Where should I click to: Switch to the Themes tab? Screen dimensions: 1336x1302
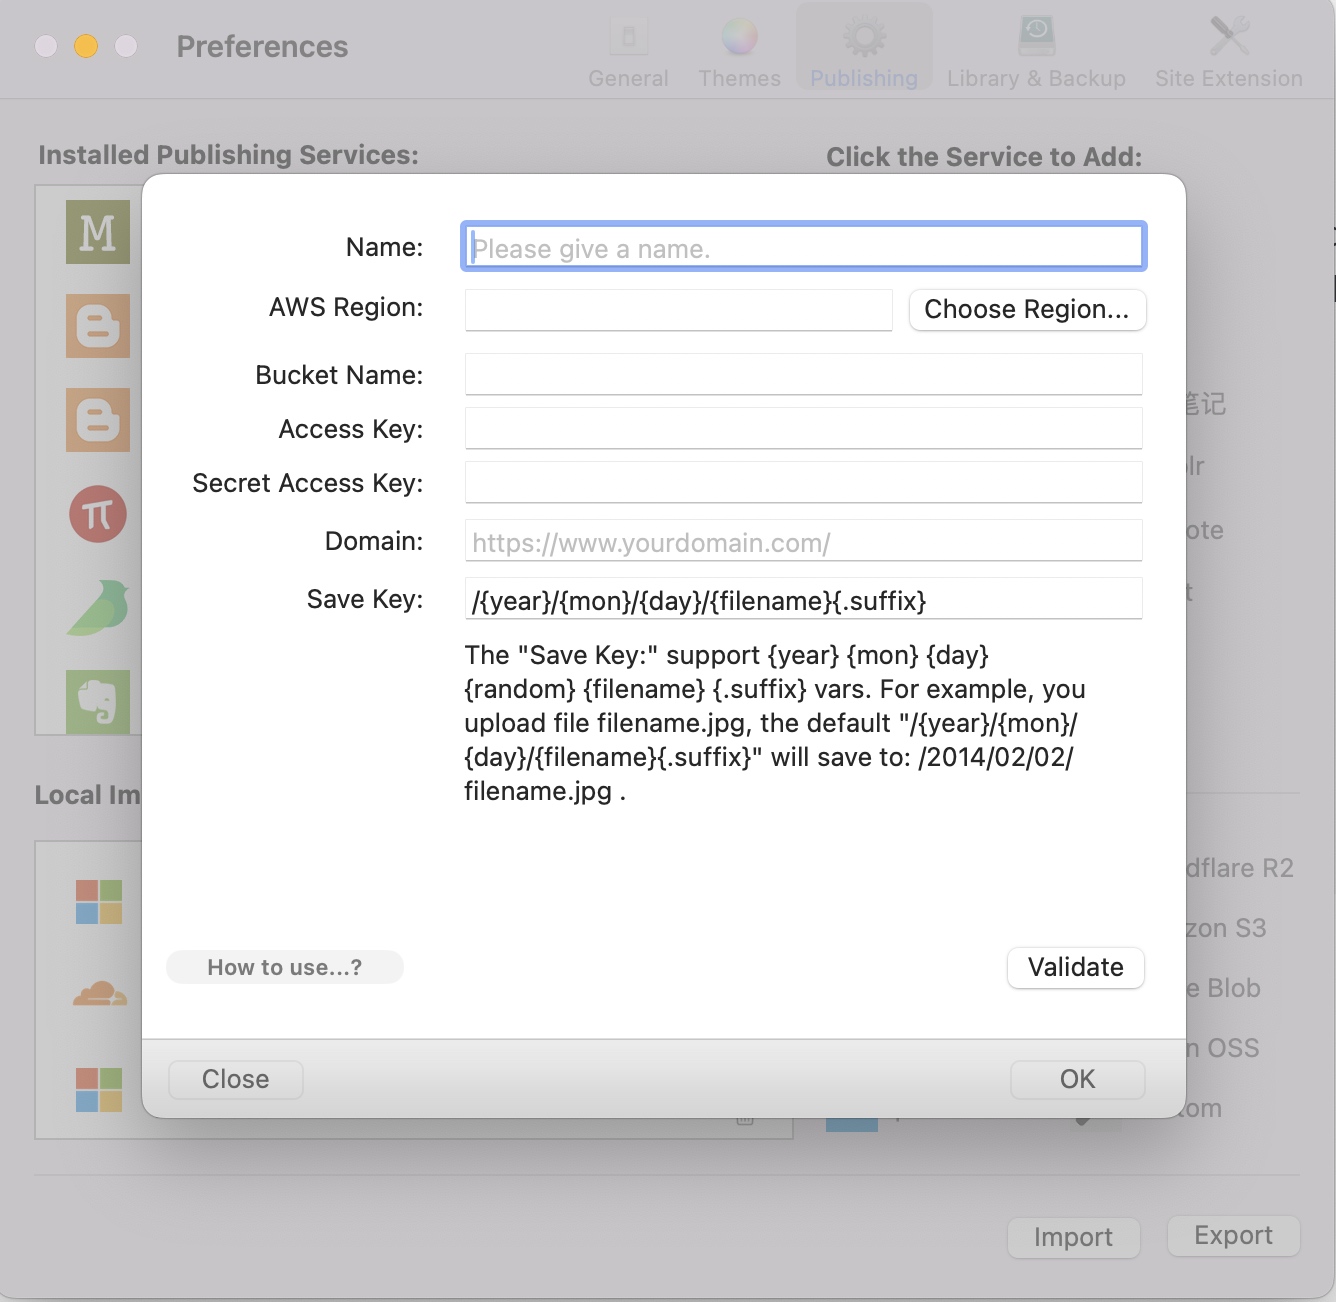(739, 52)
